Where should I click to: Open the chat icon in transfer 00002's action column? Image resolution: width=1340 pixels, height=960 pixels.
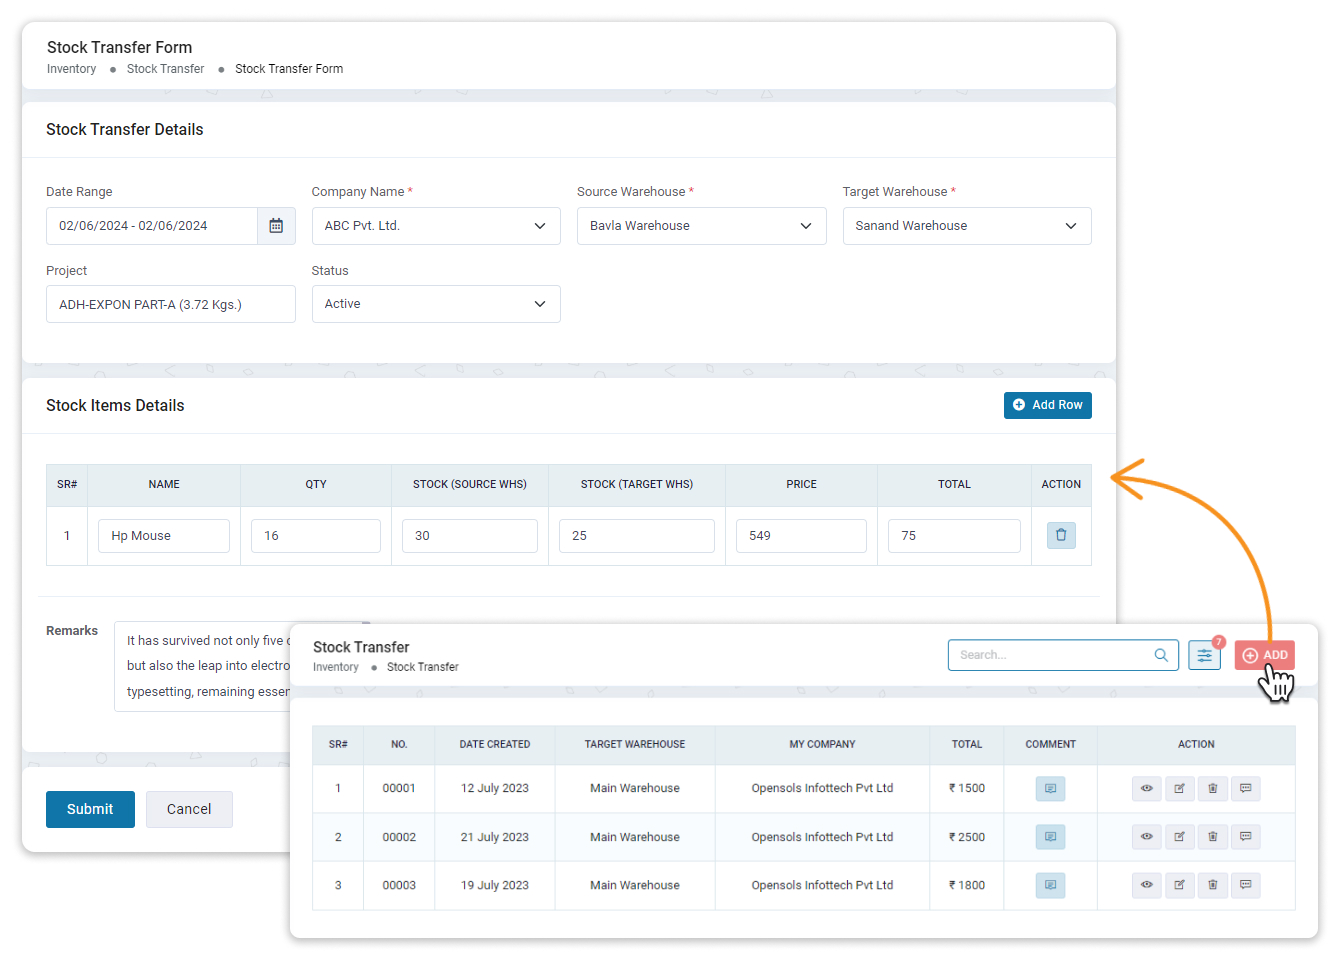[1245, 836]
